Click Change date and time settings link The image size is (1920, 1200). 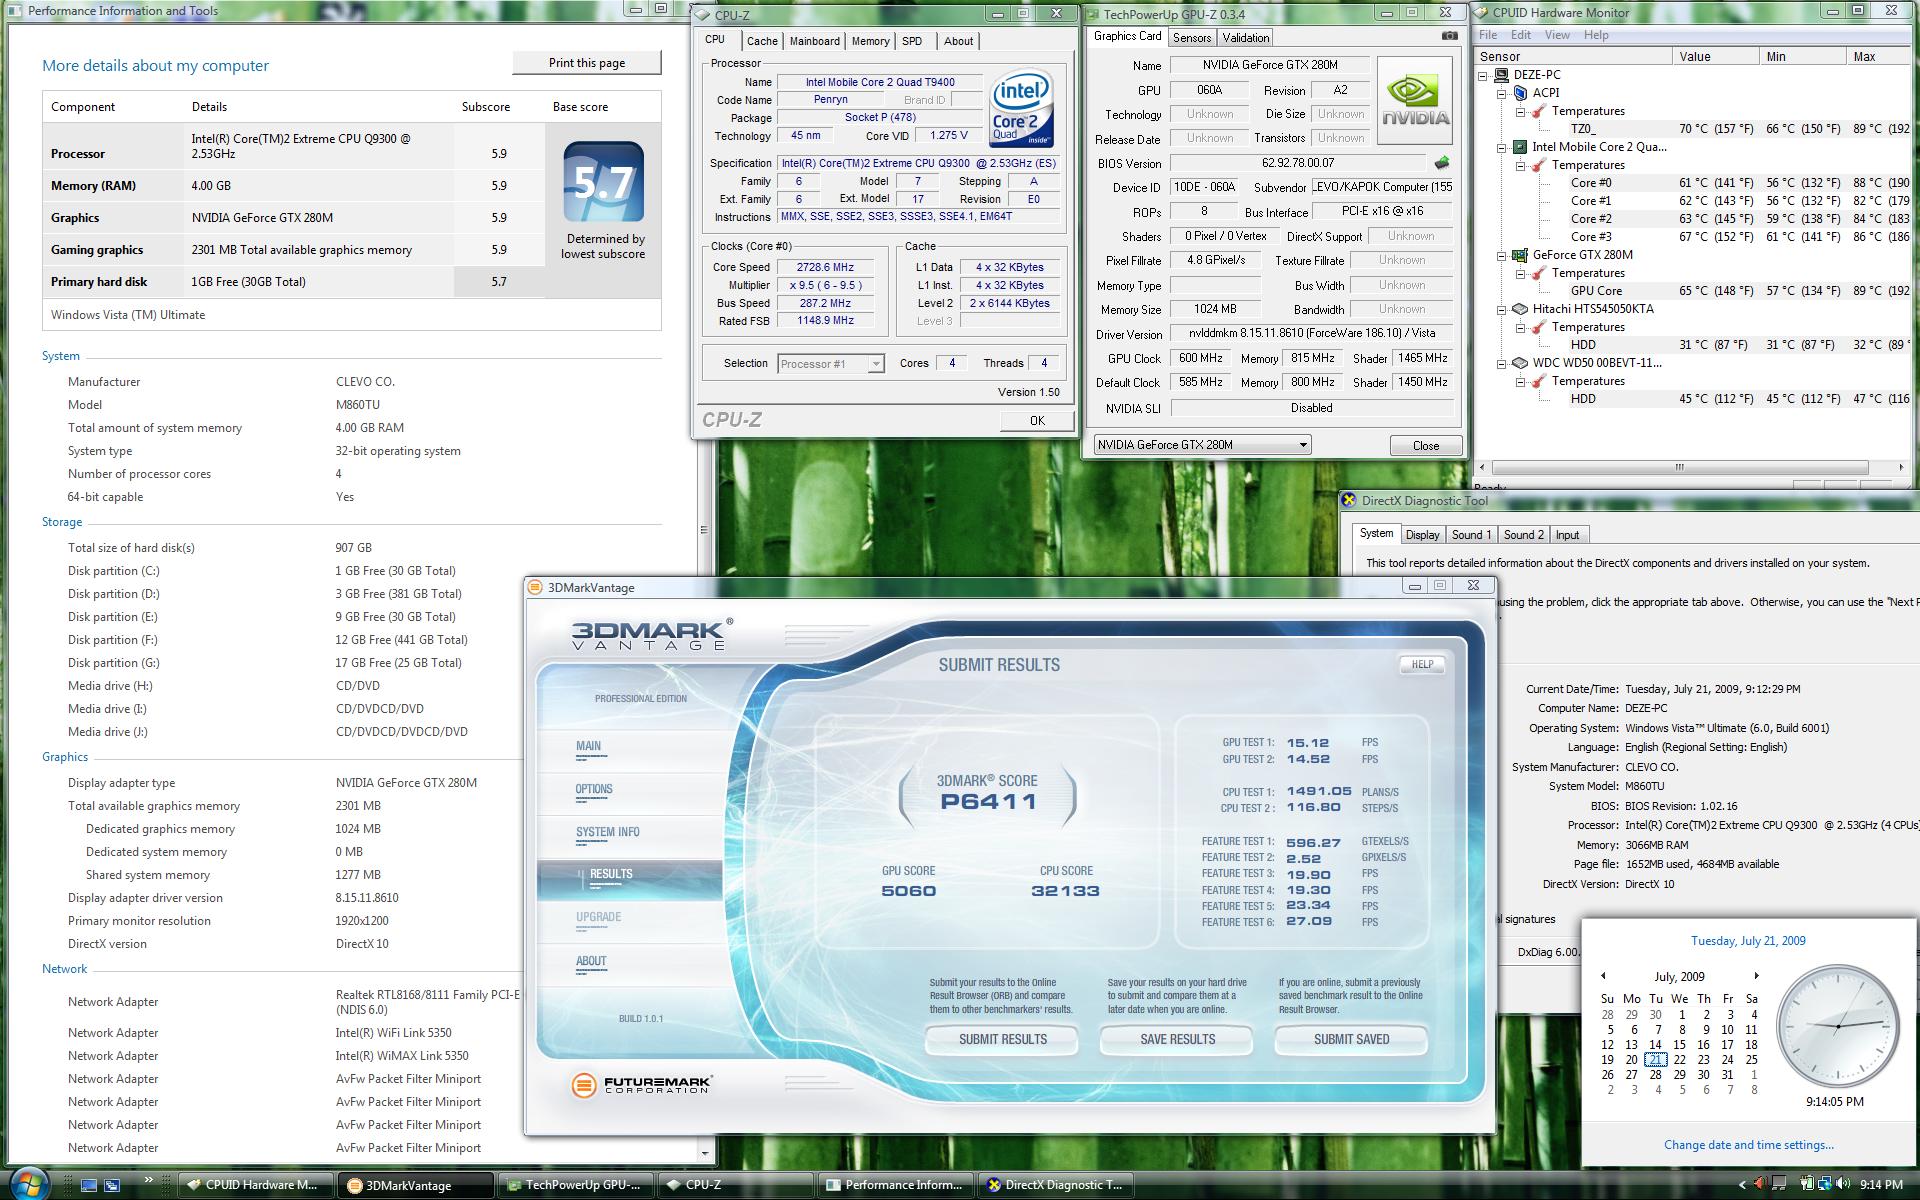(1748, 1145)
